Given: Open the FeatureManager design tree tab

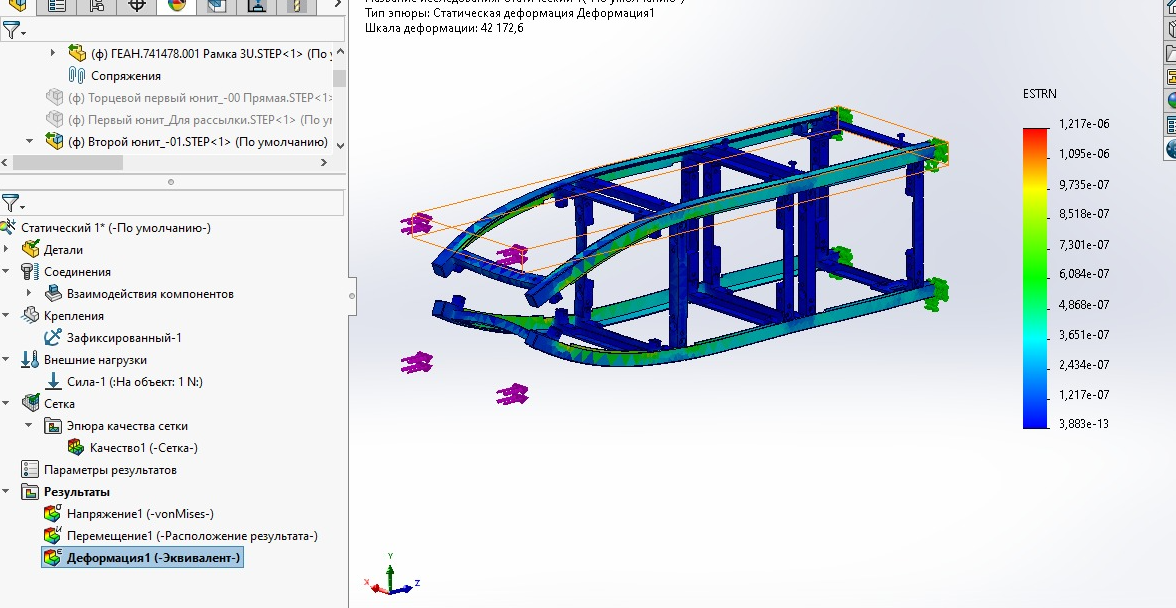Looking at the screenshot, I should click(x=16, y=6).
